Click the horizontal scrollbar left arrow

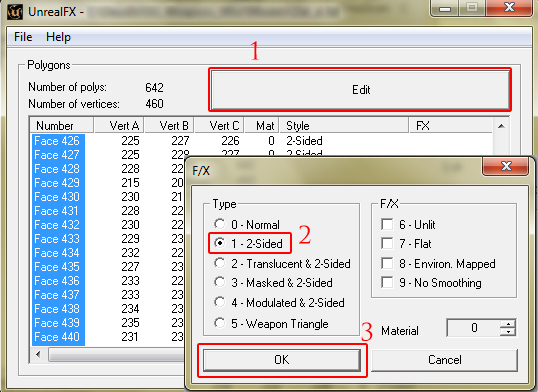pos(38,354)
